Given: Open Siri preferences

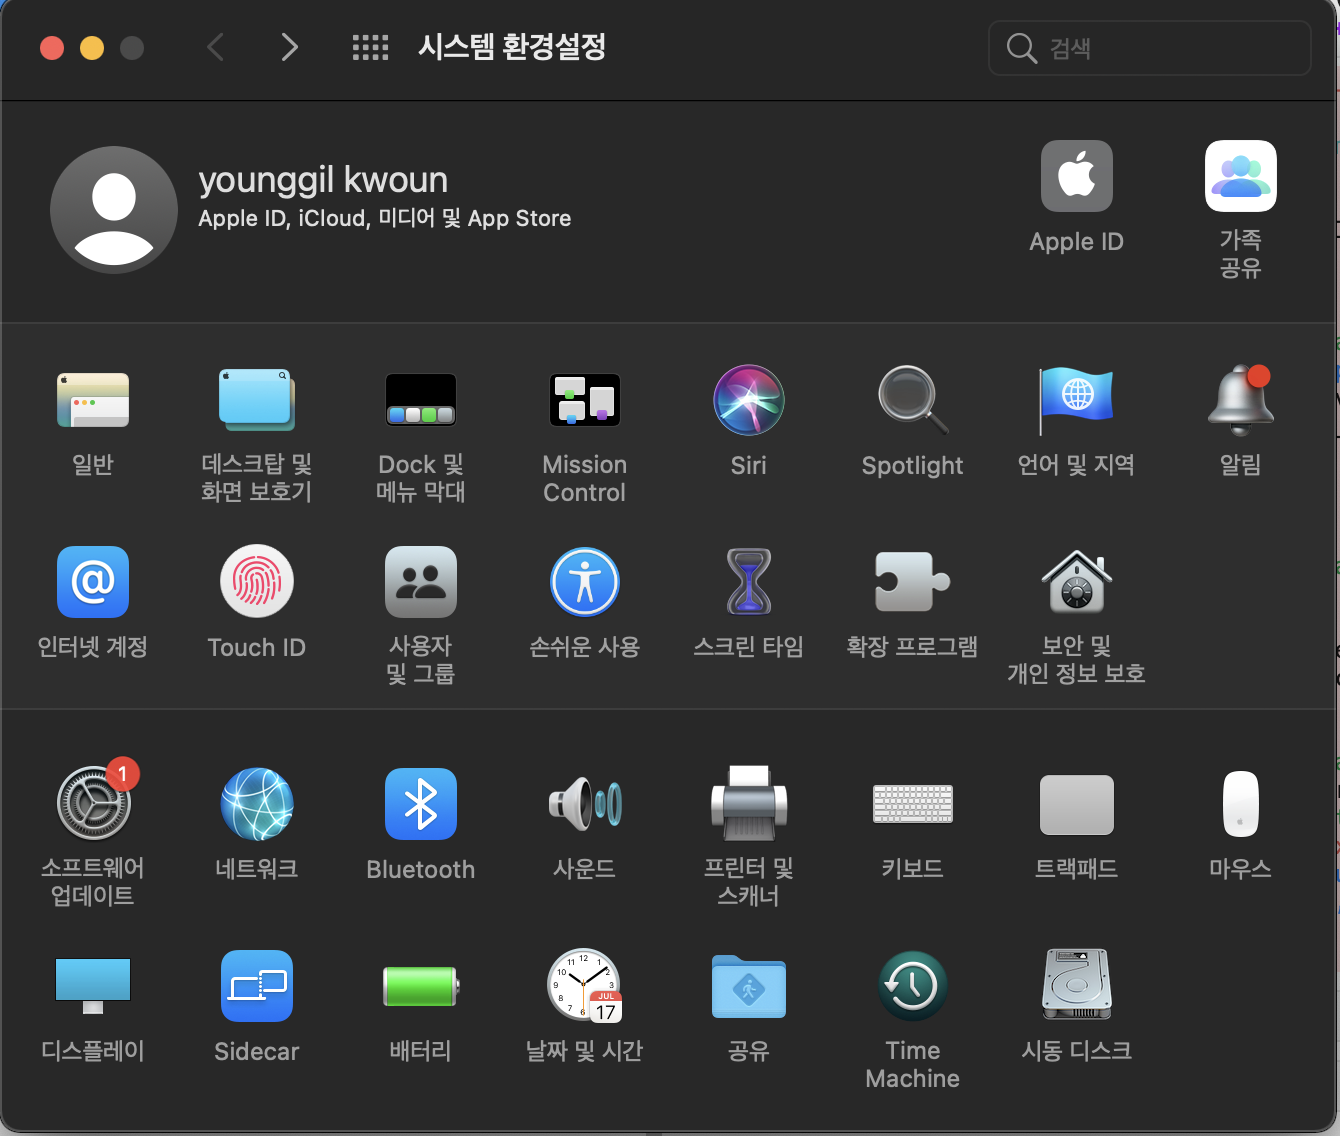Looking at the screenshot, I should 749,400.
